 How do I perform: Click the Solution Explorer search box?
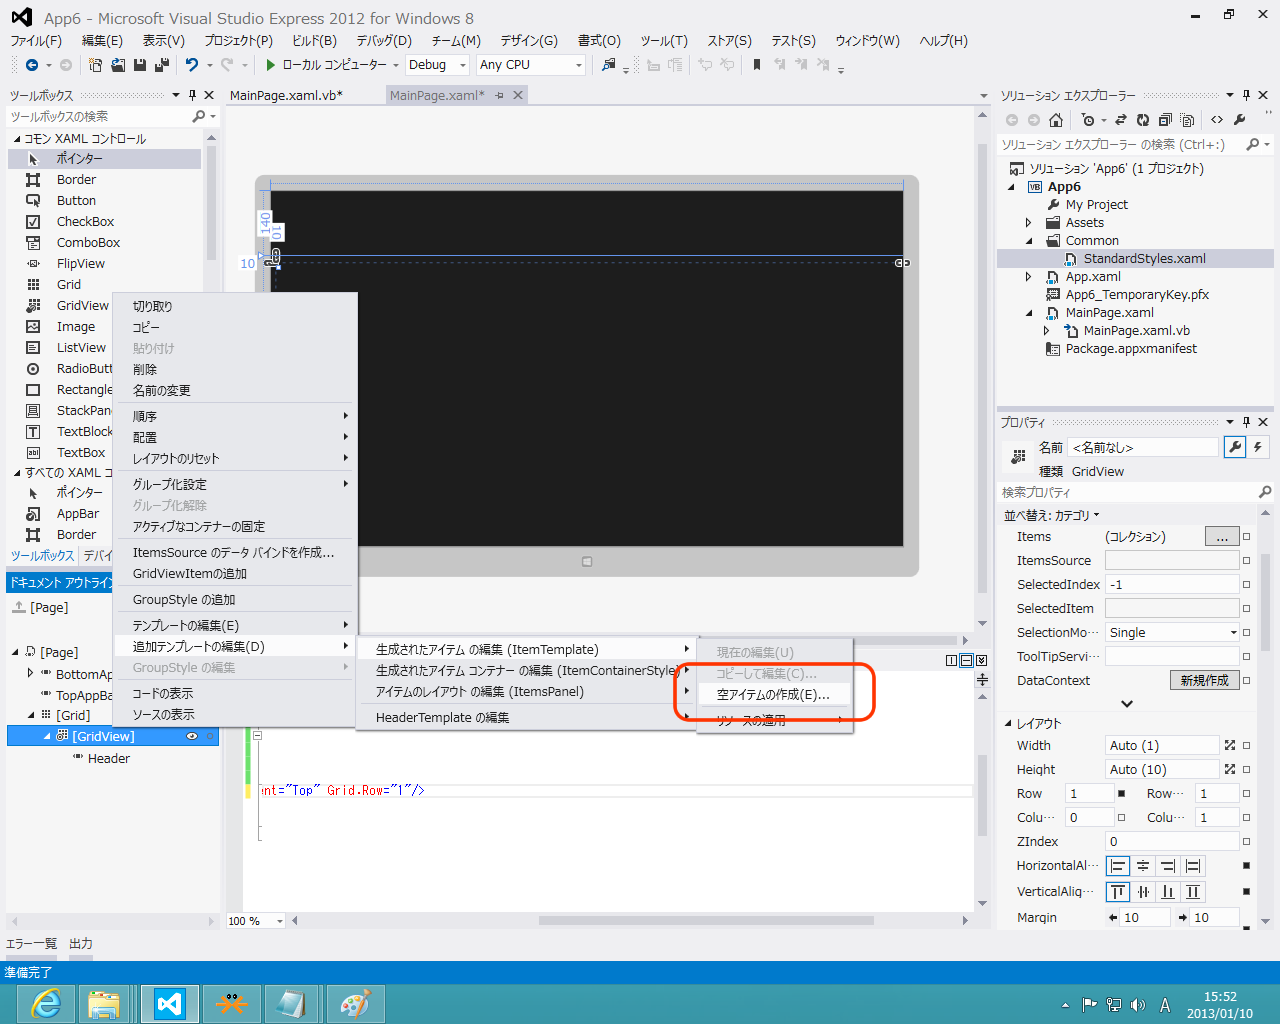click(x=1122, y=145)
